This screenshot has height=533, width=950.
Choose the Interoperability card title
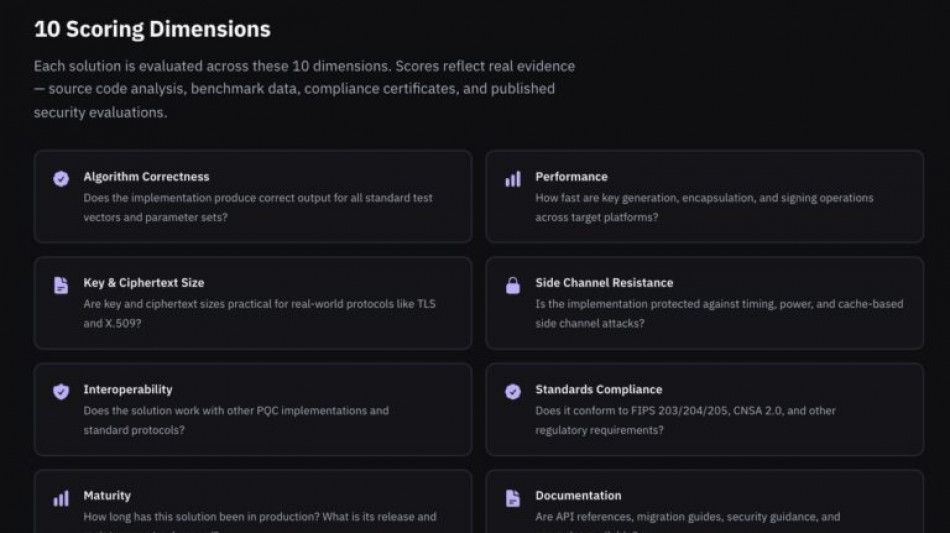127,389
